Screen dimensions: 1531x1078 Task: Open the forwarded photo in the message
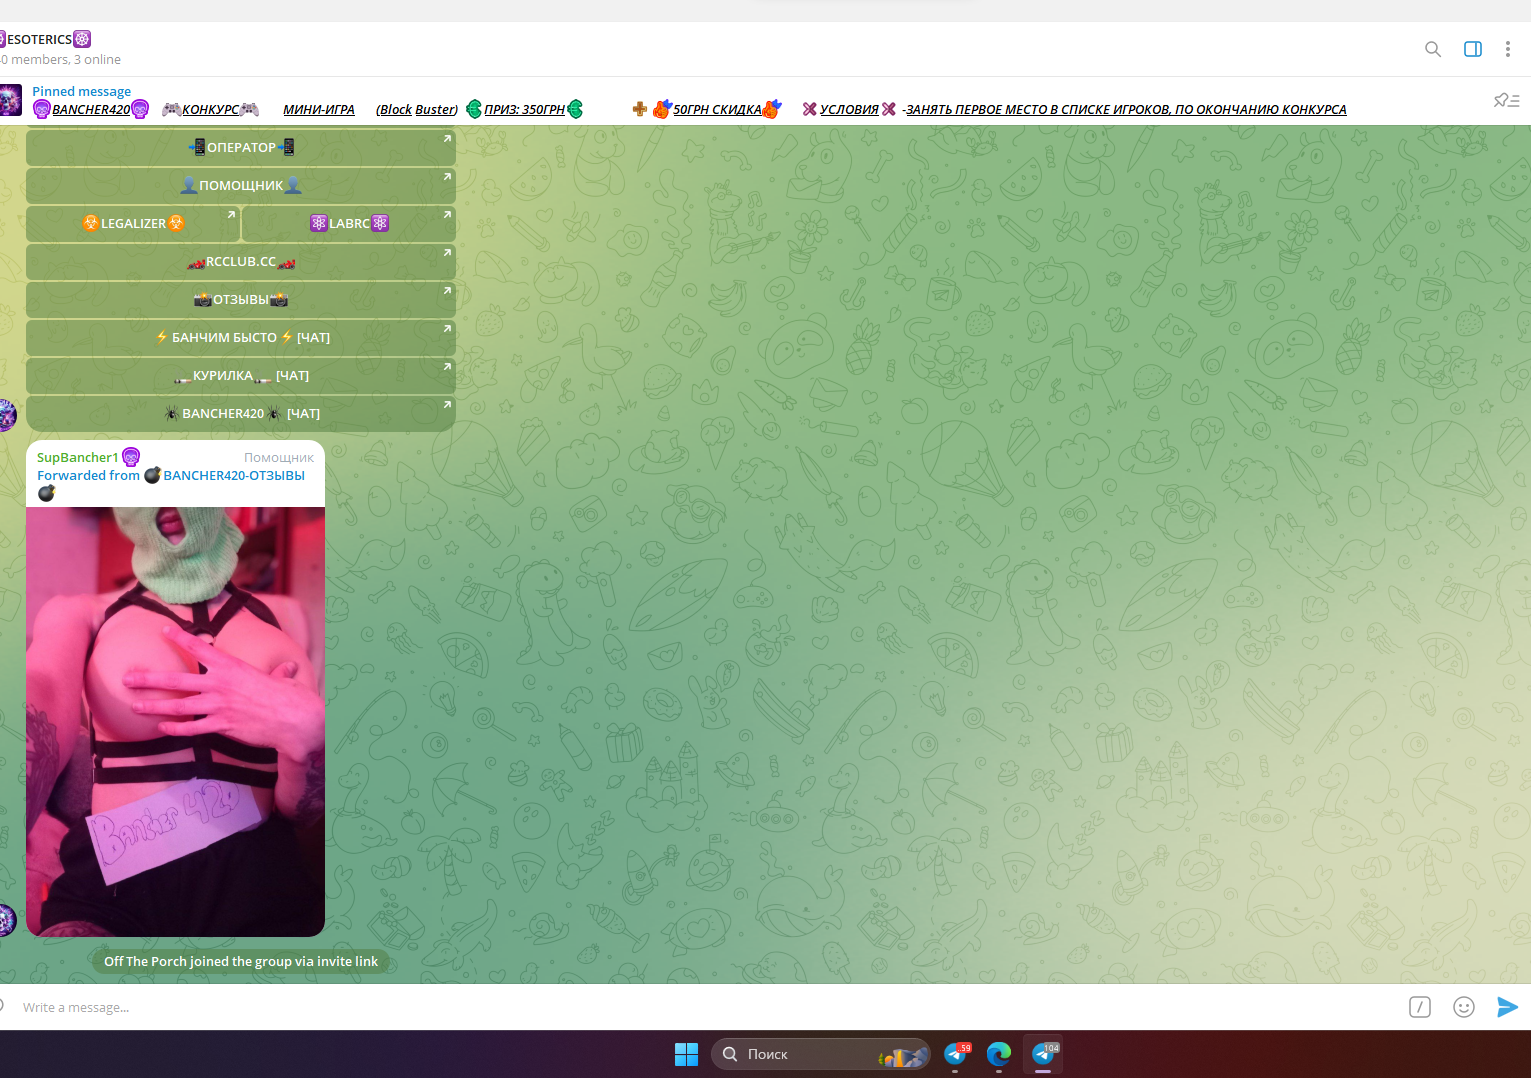[175, 721]
